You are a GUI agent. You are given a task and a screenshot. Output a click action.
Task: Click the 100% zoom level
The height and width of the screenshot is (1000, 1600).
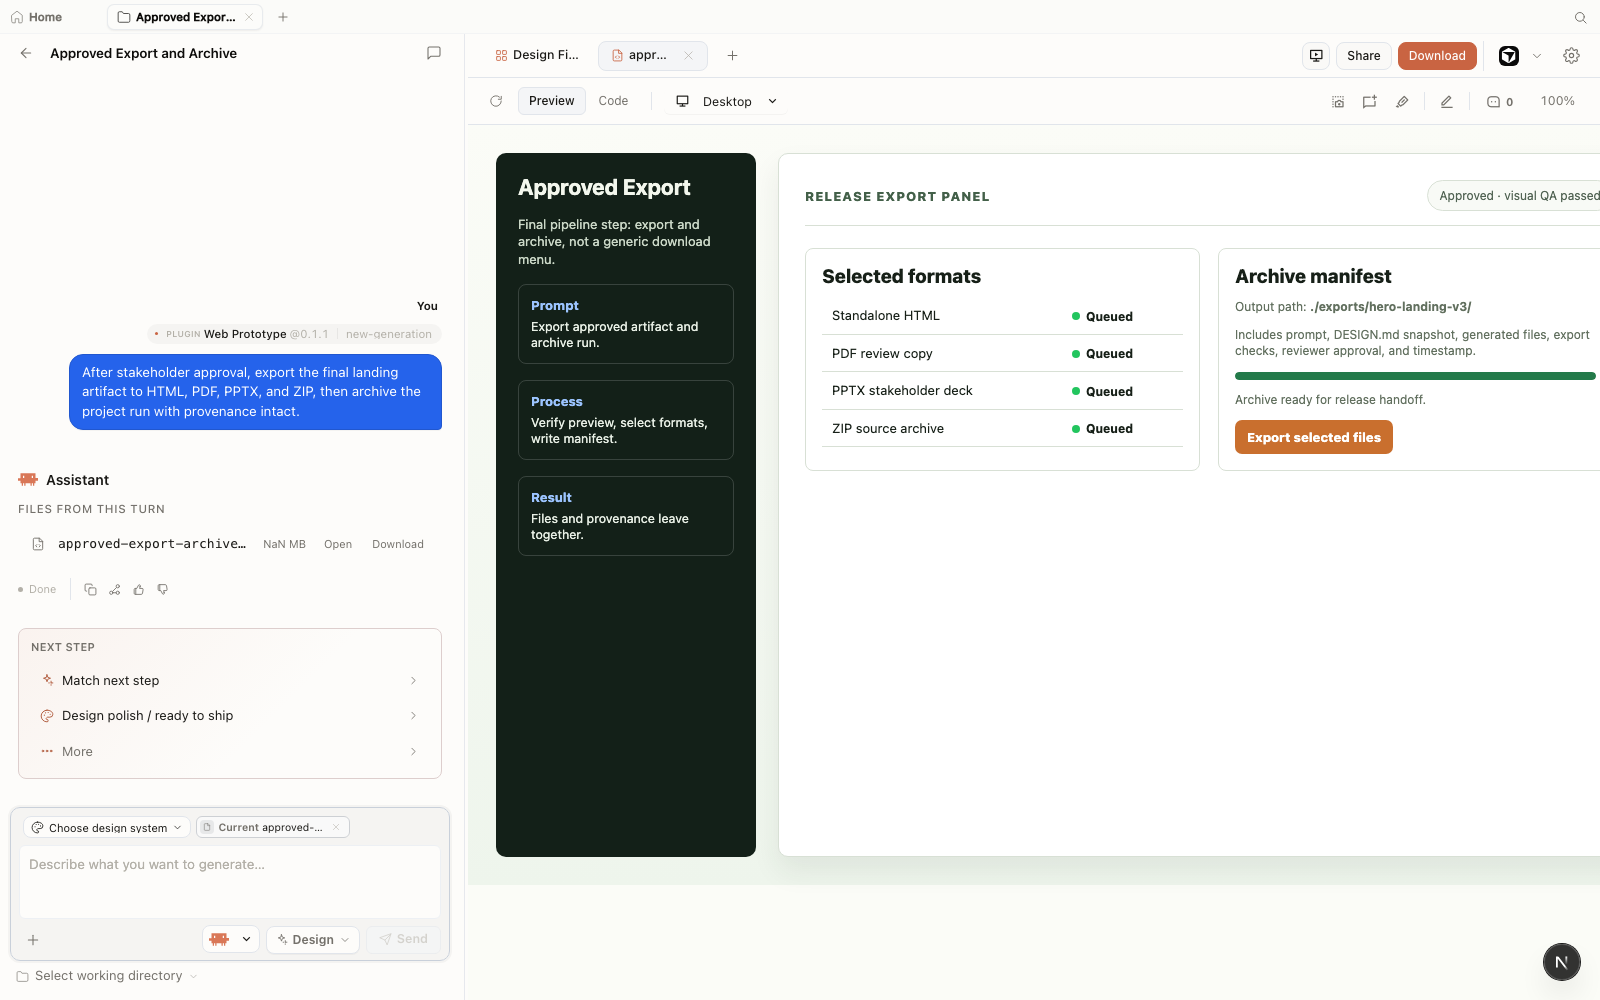(x=1558, y=101)
